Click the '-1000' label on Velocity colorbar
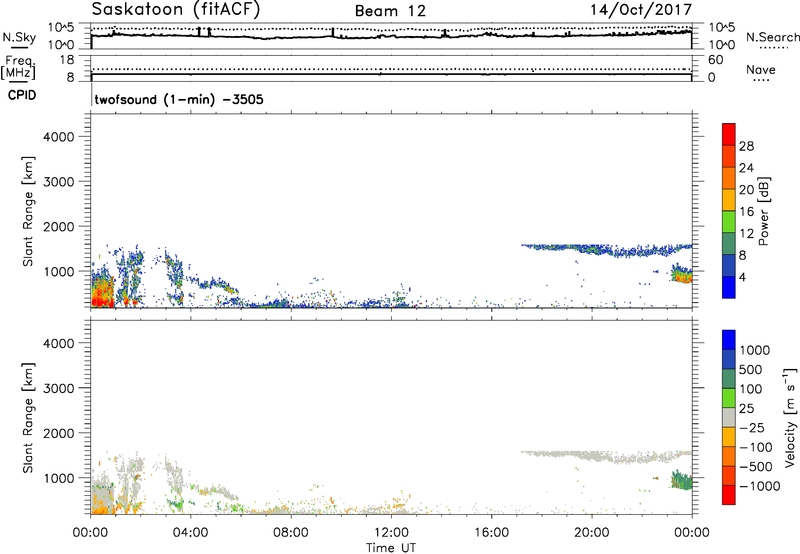The width and height of the screenshot is (800, 554). (759, 486)
